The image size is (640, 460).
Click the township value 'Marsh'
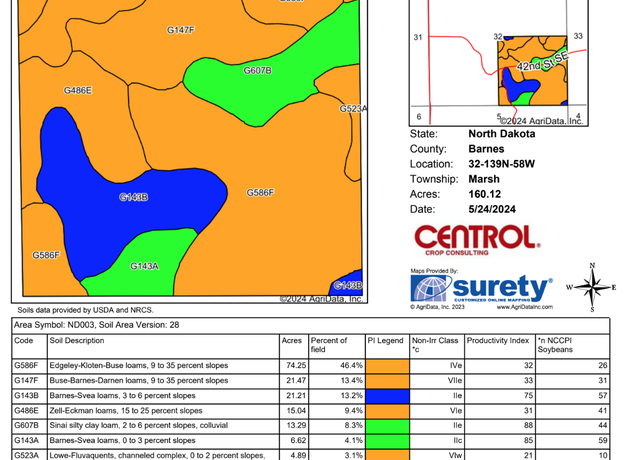[484, 179]
